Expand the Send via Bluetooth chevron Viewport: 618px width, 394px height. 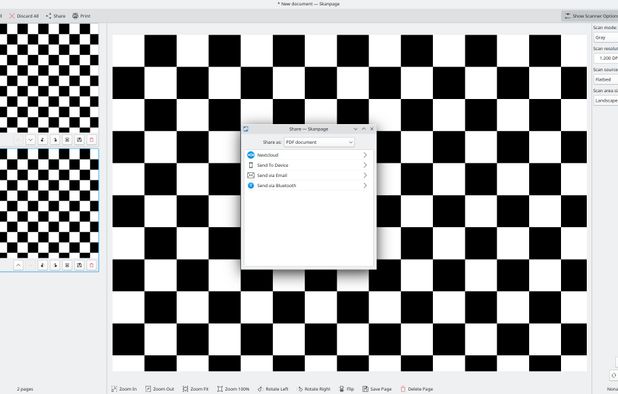[x=365, y=186]
